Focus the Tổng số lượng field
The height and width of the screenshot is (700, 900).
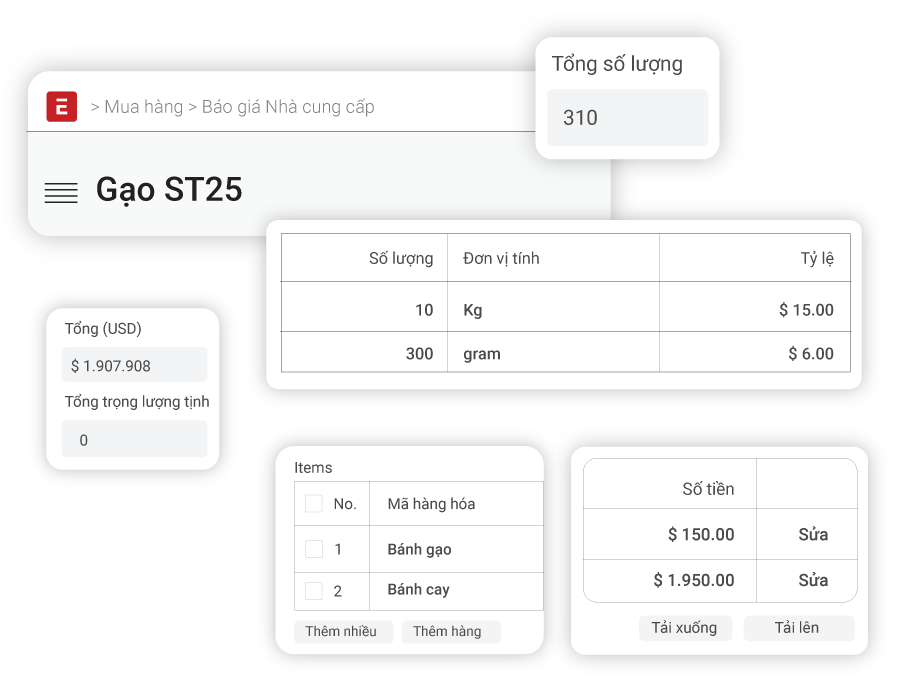point(627,118)
